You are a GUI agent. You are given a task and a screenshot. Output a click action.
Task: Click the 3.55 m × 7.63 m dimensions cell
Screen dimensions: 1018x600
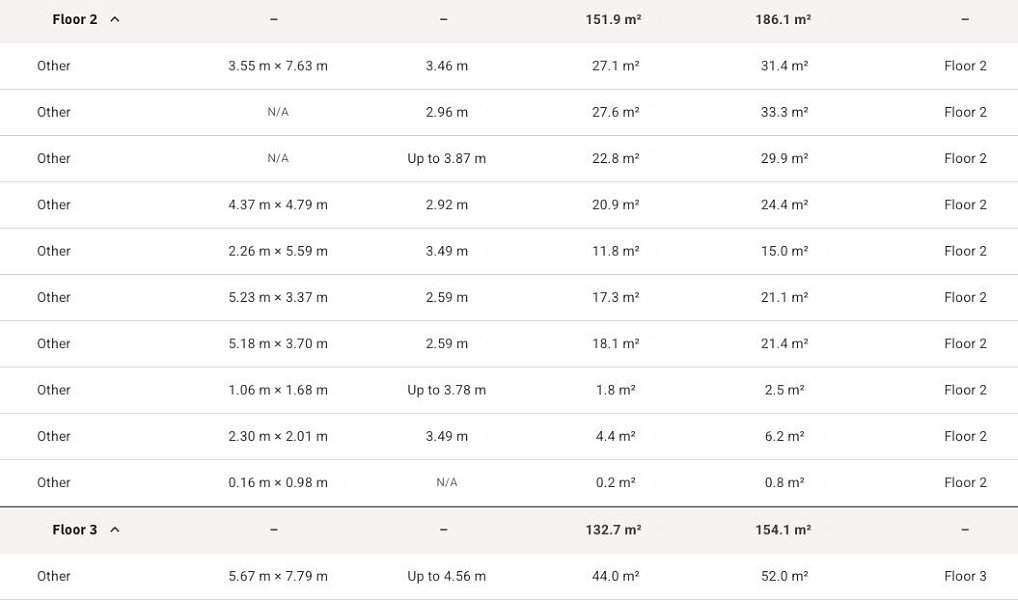point(278,66)
